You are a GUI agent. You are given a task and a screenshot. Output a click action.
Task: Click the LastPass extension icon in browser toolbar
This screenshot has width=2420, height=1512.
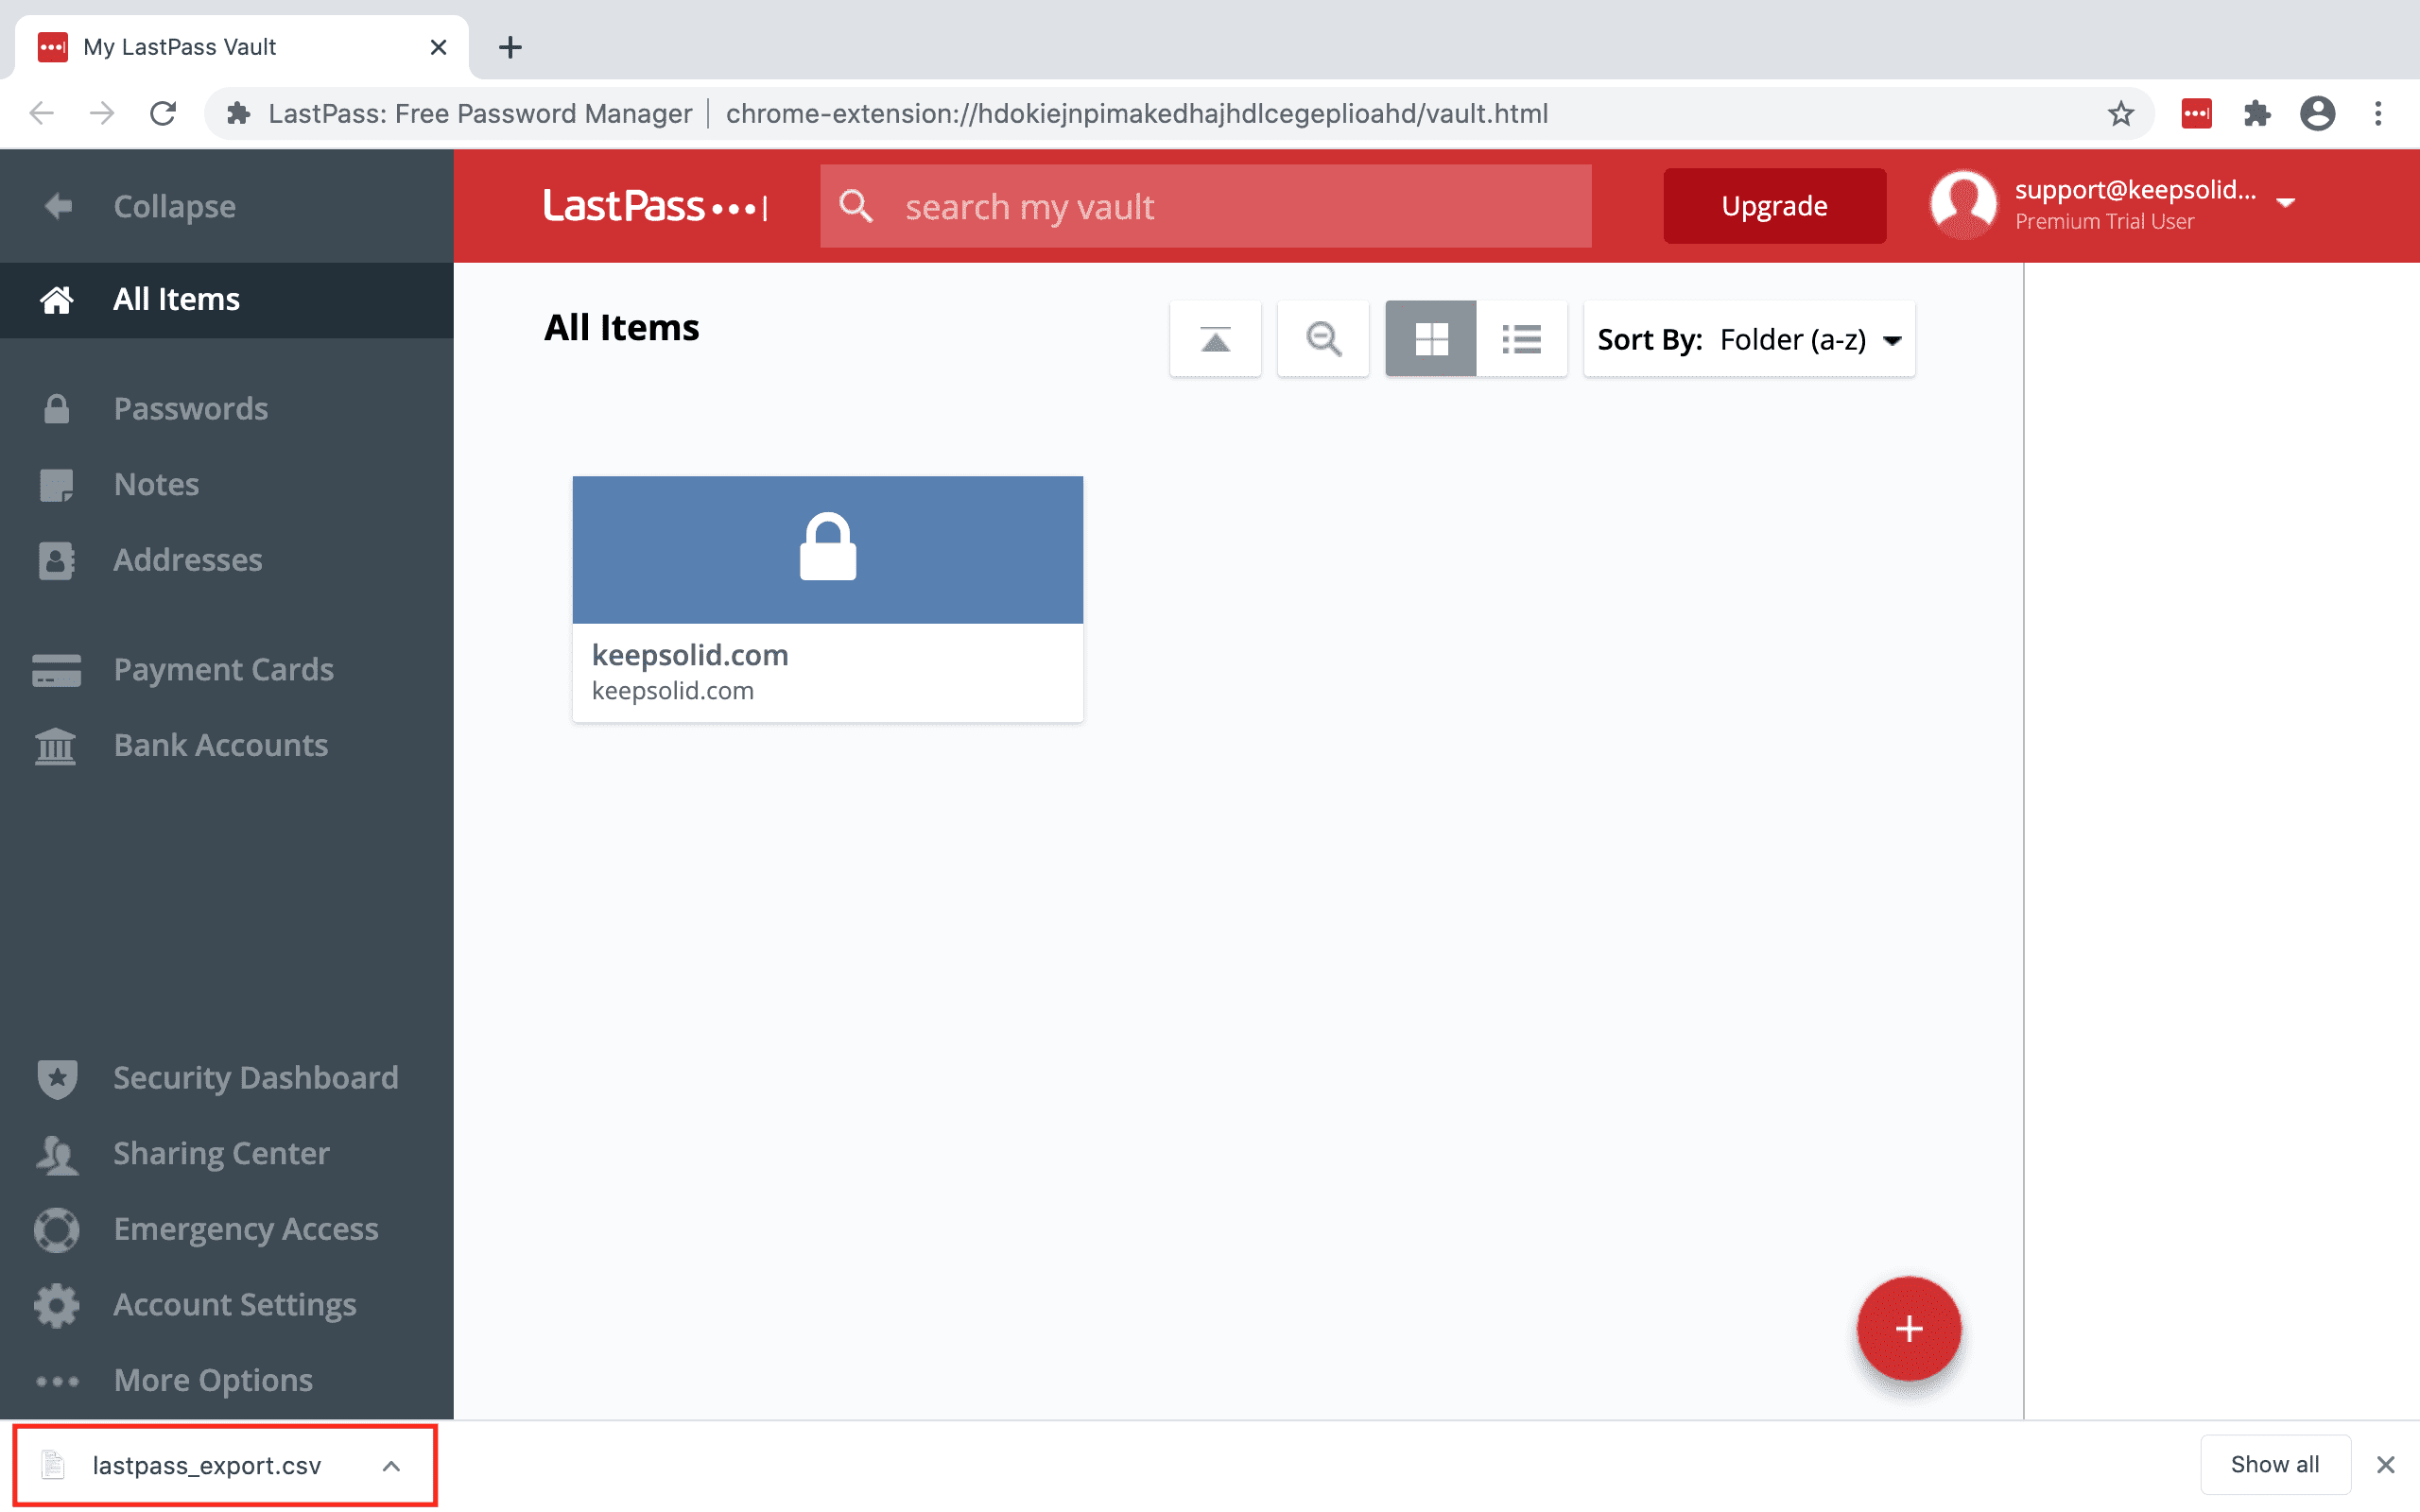click(2196, 113)
